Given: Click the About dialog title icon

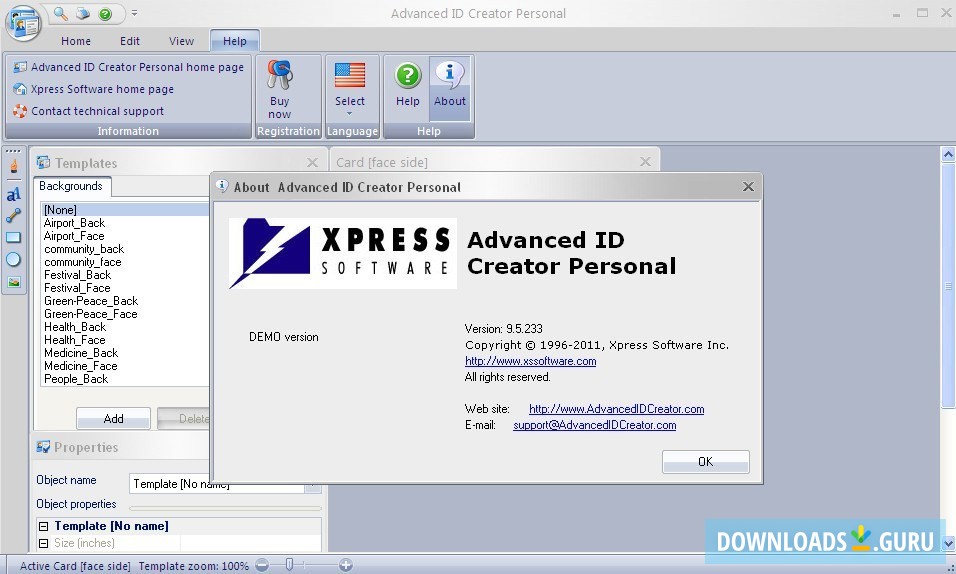Looking at the screenshot, I should point(223,186).
